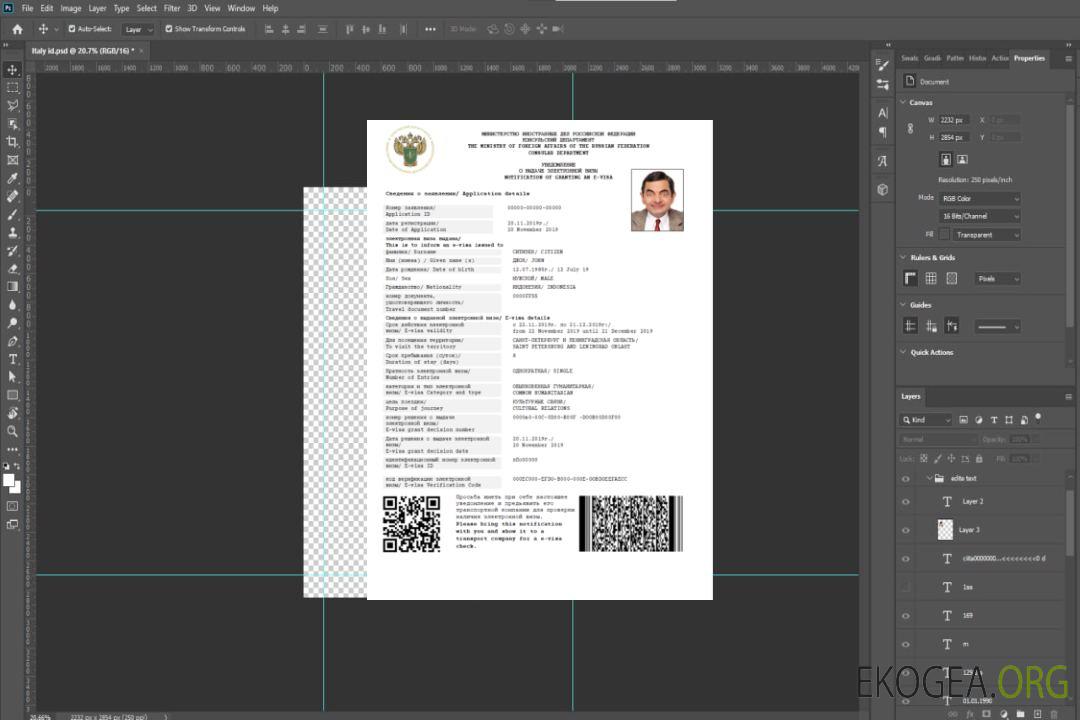Expand the Quick Actions section
This screenshot has height=720, width=1080.
coord(903,352)
